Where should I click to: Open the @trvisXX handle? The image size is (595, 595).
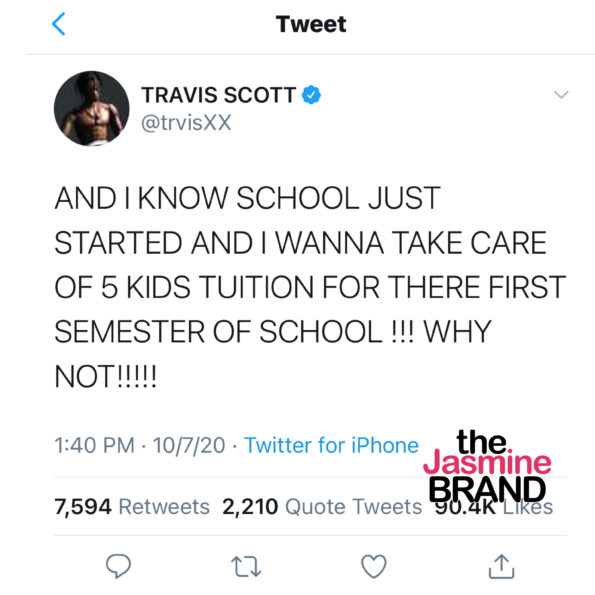(x=186, y=123)
